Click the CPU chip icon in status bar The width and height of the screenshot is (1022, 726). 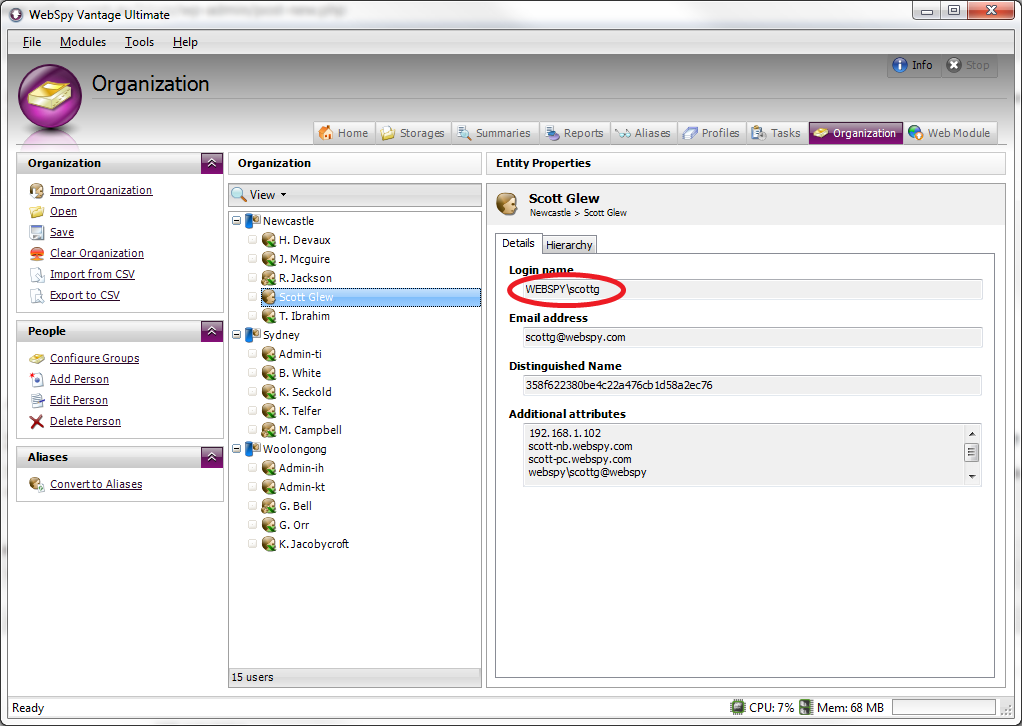pyautogui.click(x=737, y=707)
